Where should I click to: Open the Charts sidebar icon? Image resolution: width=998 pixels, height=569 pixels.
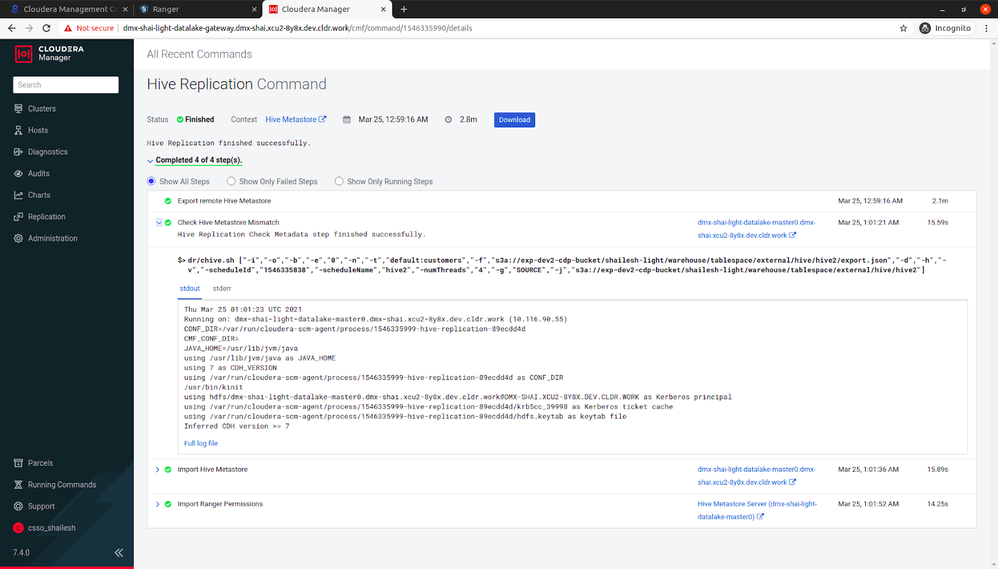[18, 195]
